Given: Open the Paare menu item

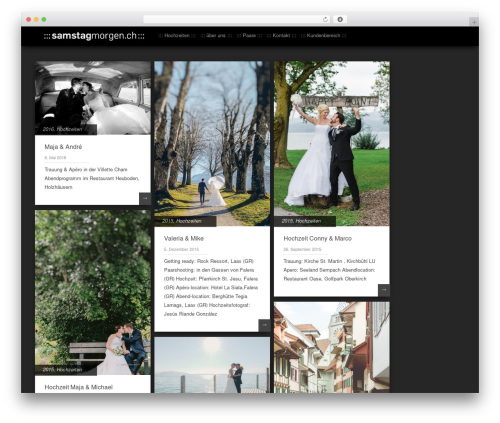Looking at the screenshot, I should point(249,36).
